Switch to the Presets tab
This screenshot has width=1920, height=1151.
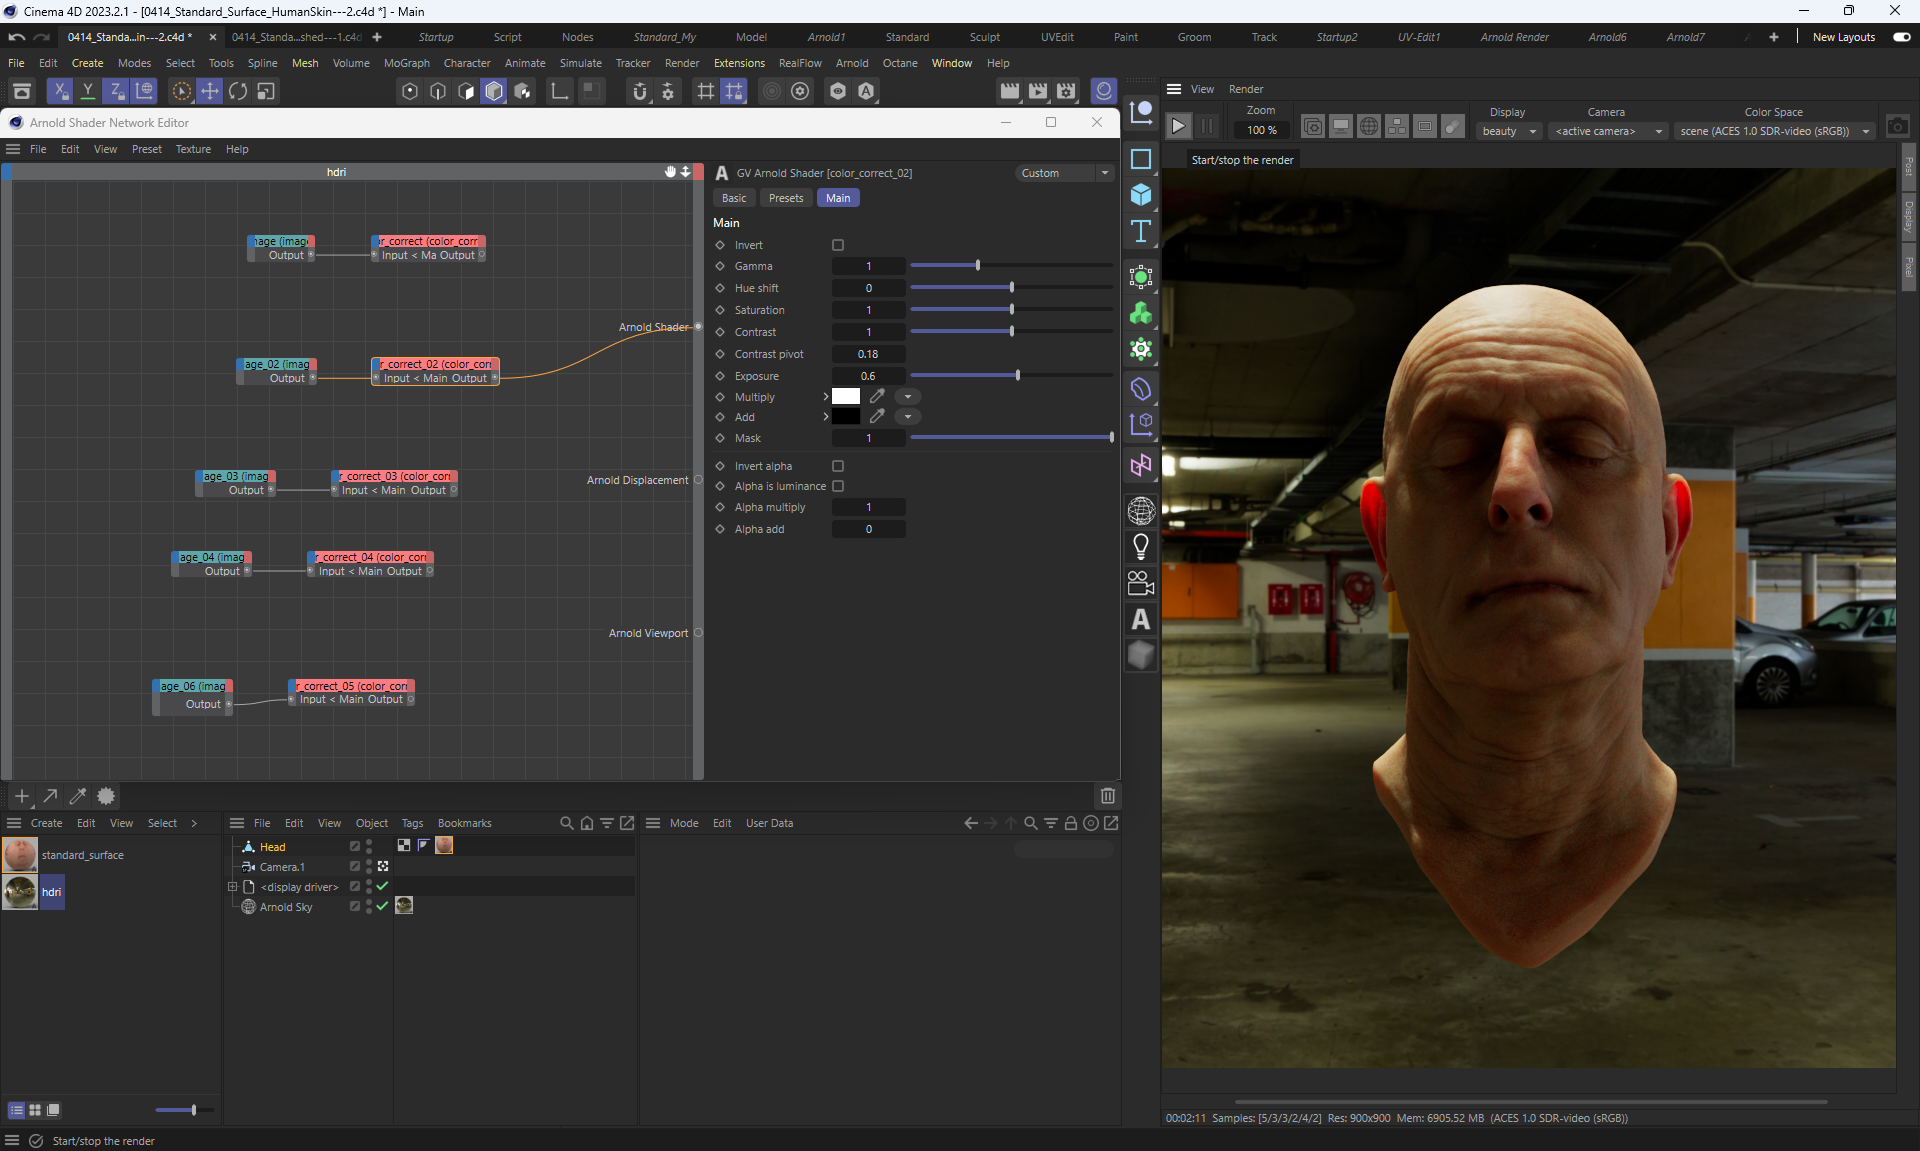tap(785, 198)
